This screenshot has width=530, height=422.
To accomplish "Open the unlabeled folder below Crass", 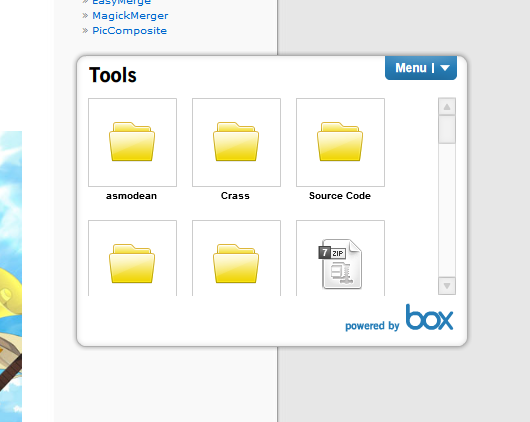I will (236, 263).
